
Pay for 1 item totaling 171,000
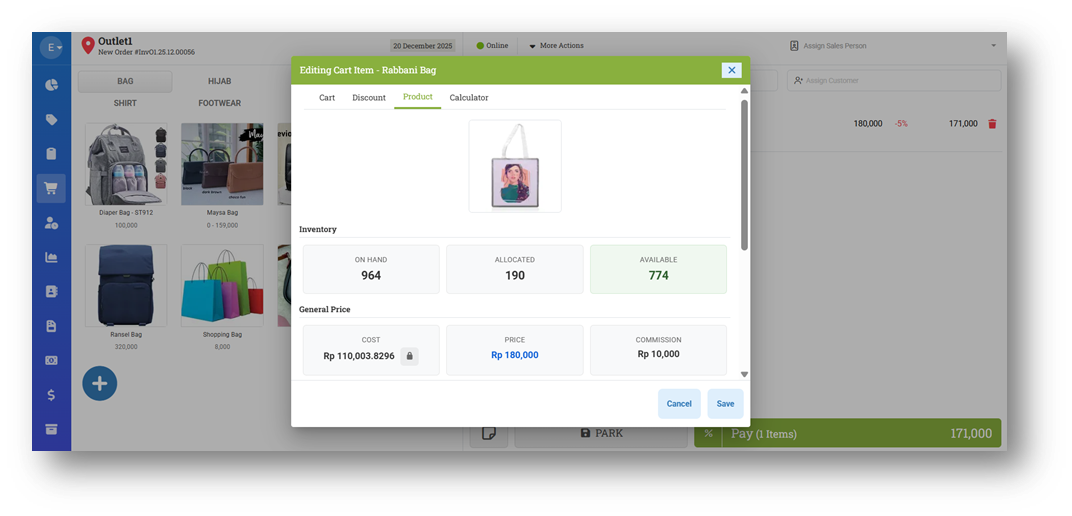coord(861,433)
